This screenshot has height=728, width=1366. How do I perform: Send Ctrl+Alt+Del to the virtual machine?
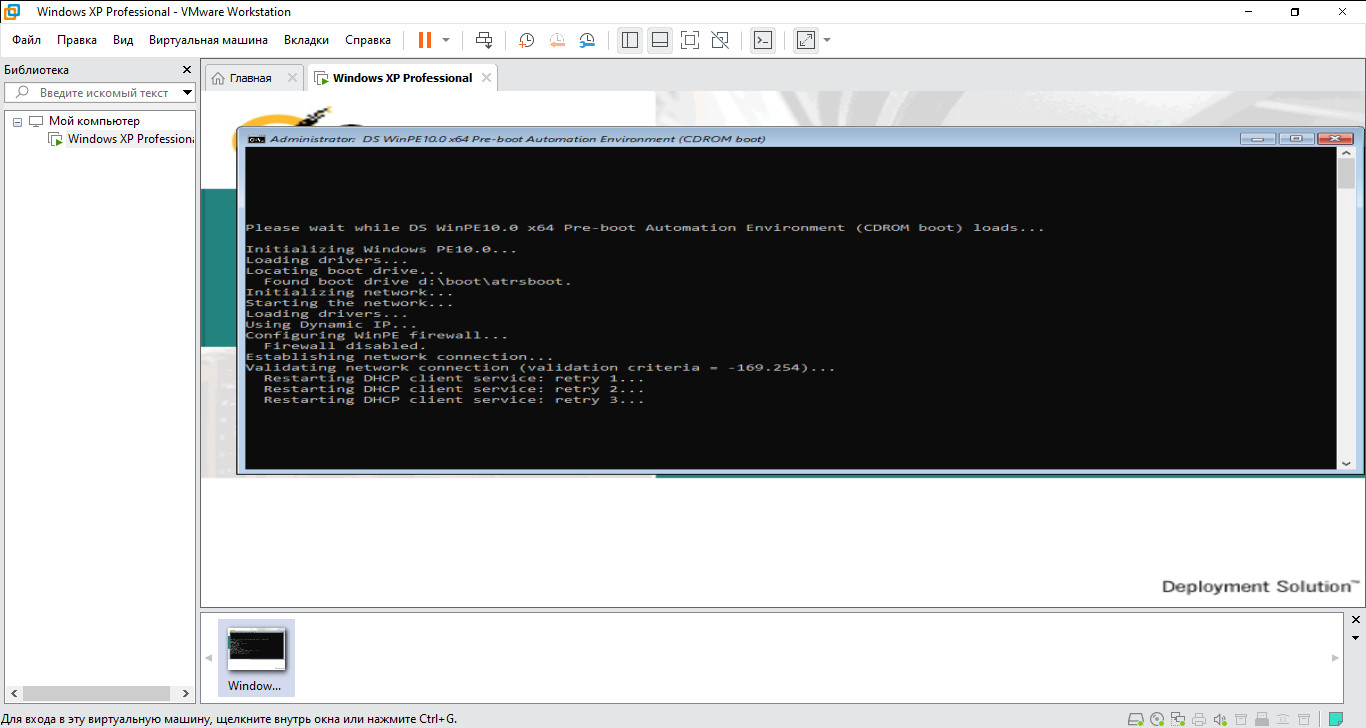tap(484, 40)
